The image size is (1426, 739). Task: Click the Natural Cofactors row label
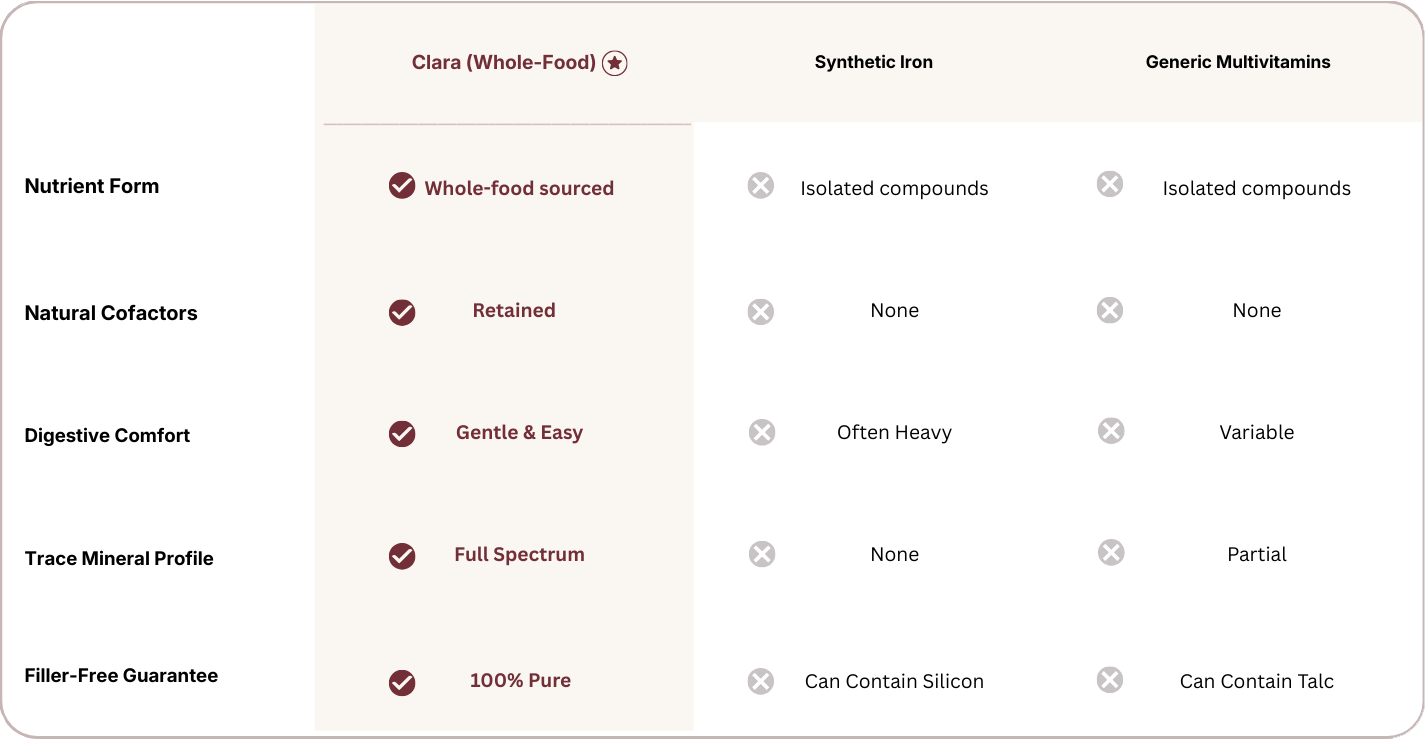(x=111, y=313)
